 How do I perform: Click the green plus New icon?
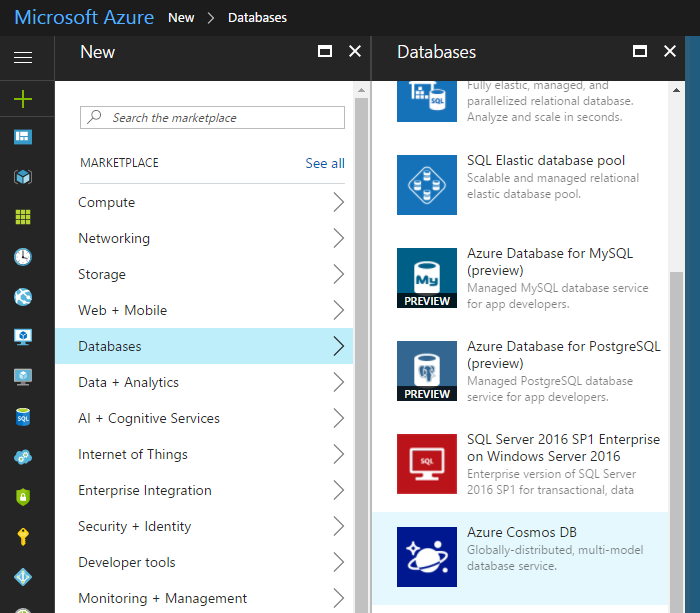23,99
